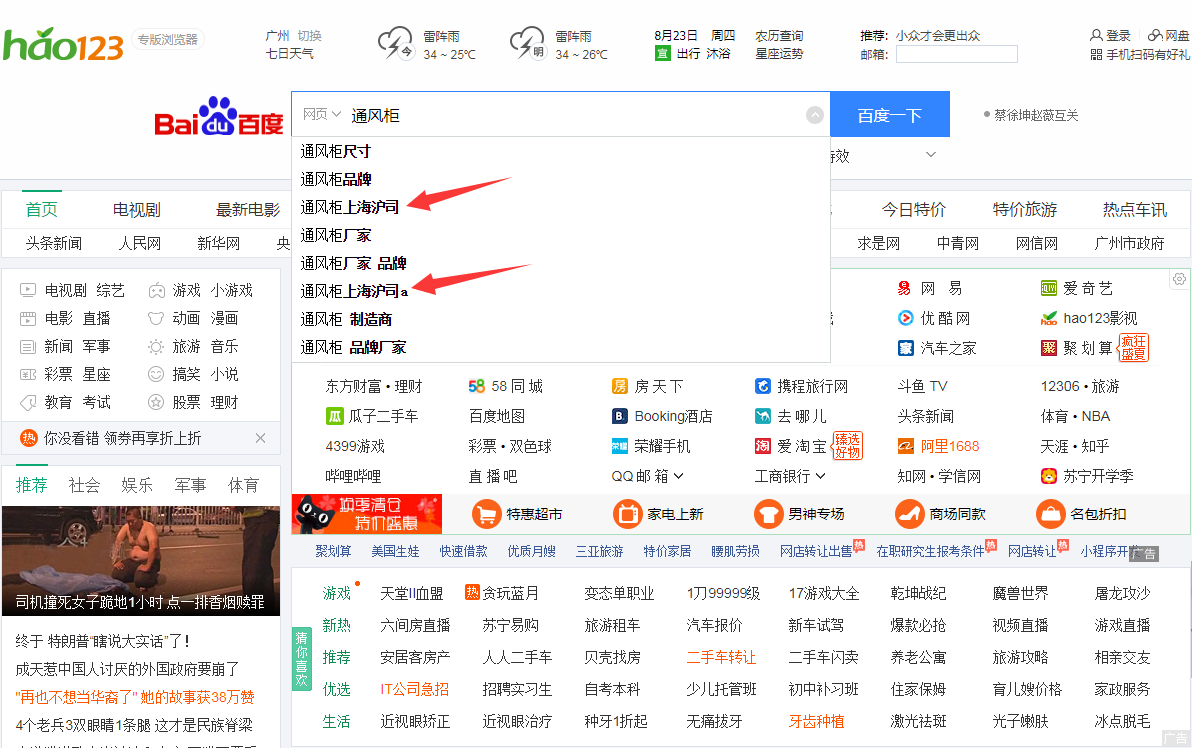Image resolution: width=1192 pixels, height=748 pixels.
Task: Click 男神专场 shirt icon
Action: (769, 514)
